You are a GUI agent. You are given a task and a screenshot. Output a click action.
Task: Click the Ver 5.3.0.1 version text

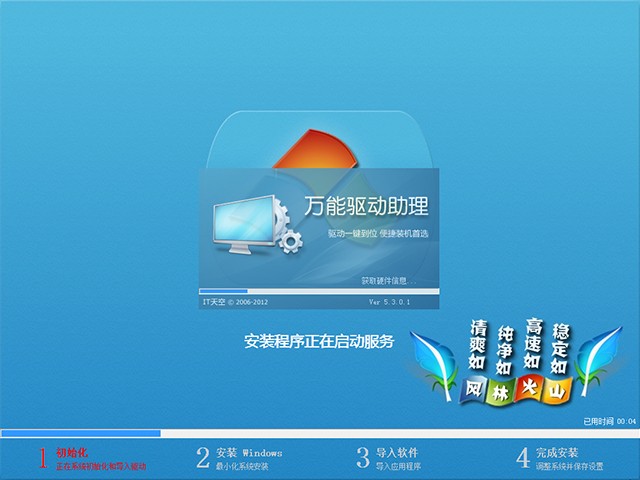389,302
